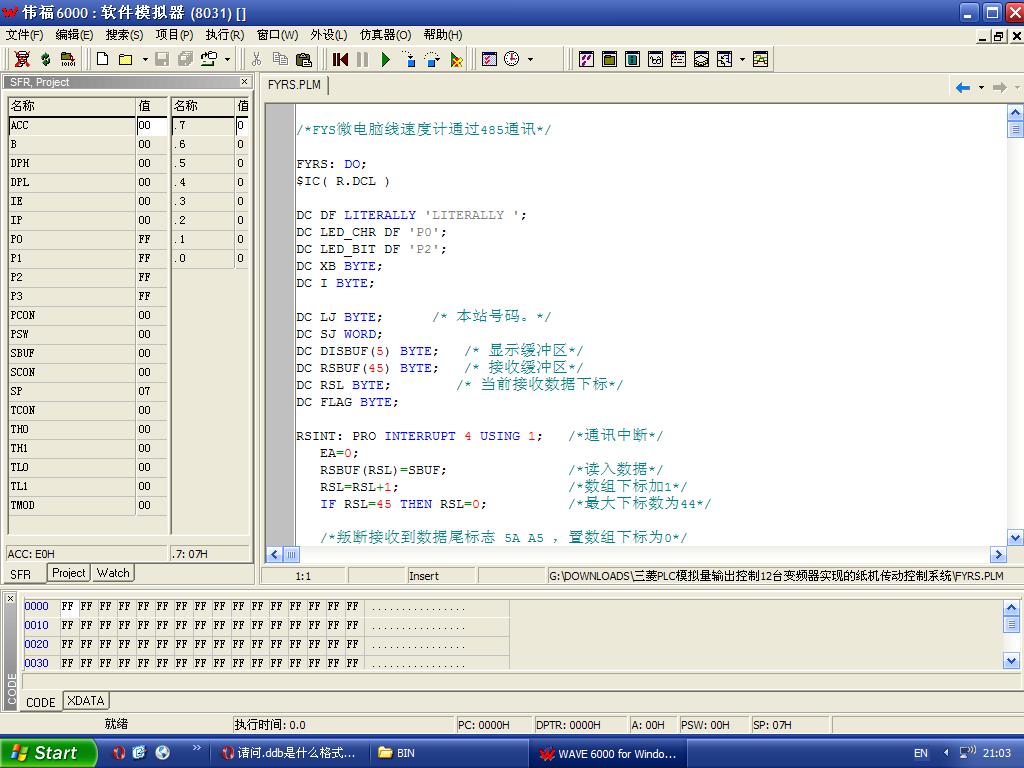The height and width of the screenshot is (768, 1024).
Task: Click the Step Into debug icon
Action: pyautogui.click(x=409, y=60)
